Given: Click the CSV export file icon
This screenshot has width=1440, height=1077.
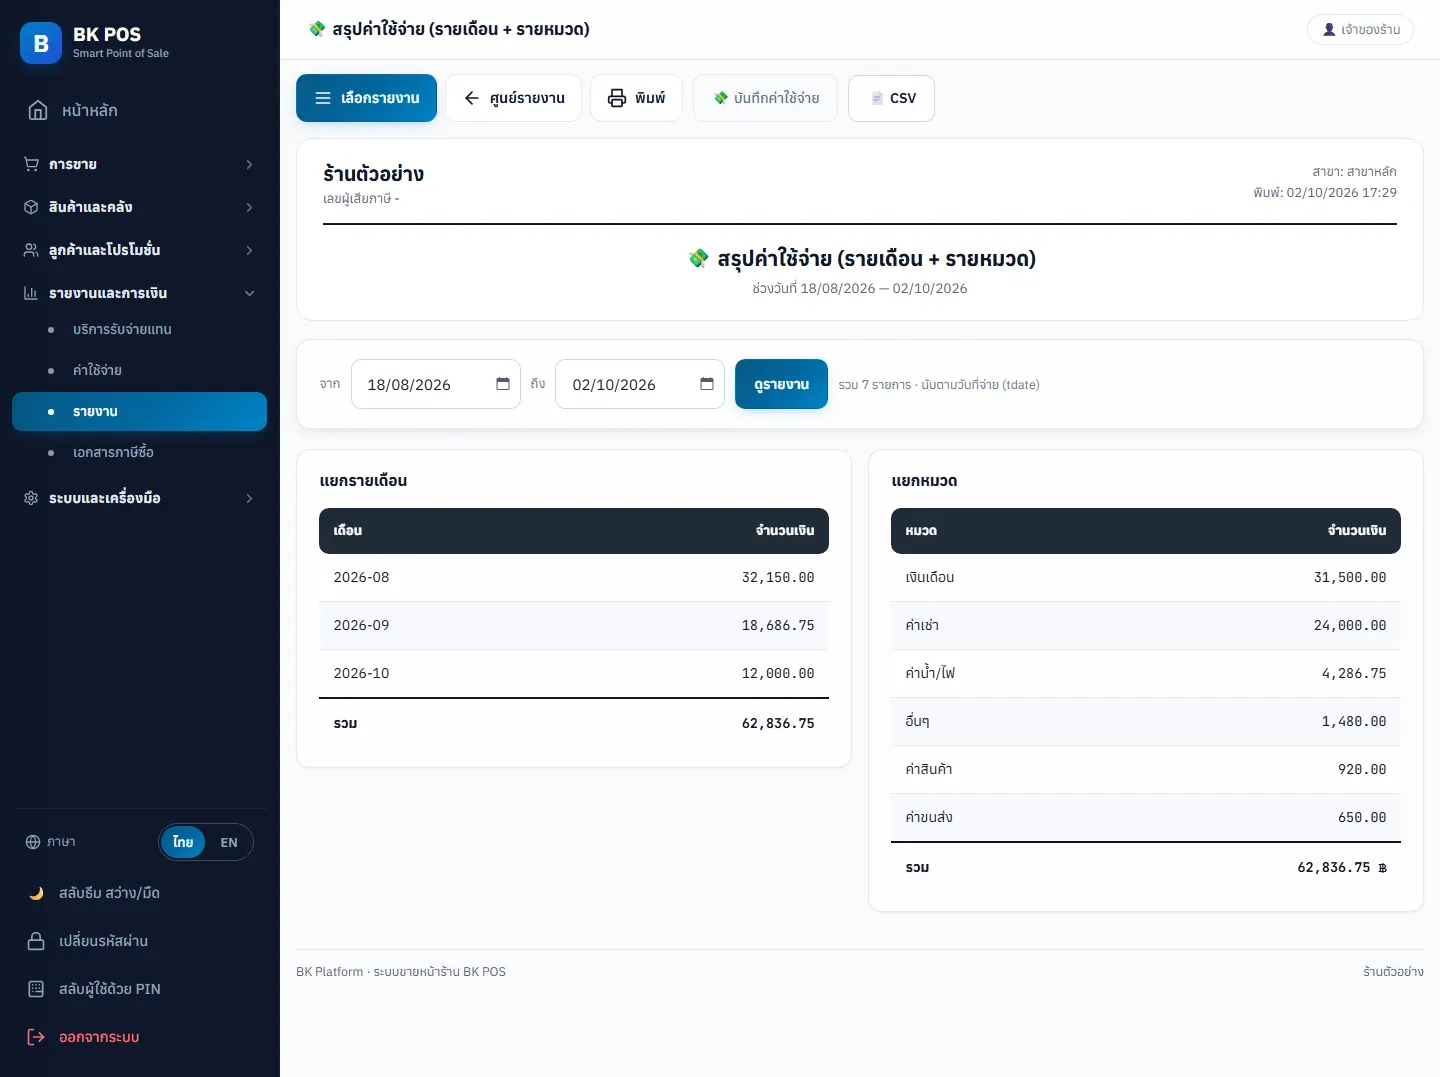Looking at the screenshot, I should click(x=877, y=98).
